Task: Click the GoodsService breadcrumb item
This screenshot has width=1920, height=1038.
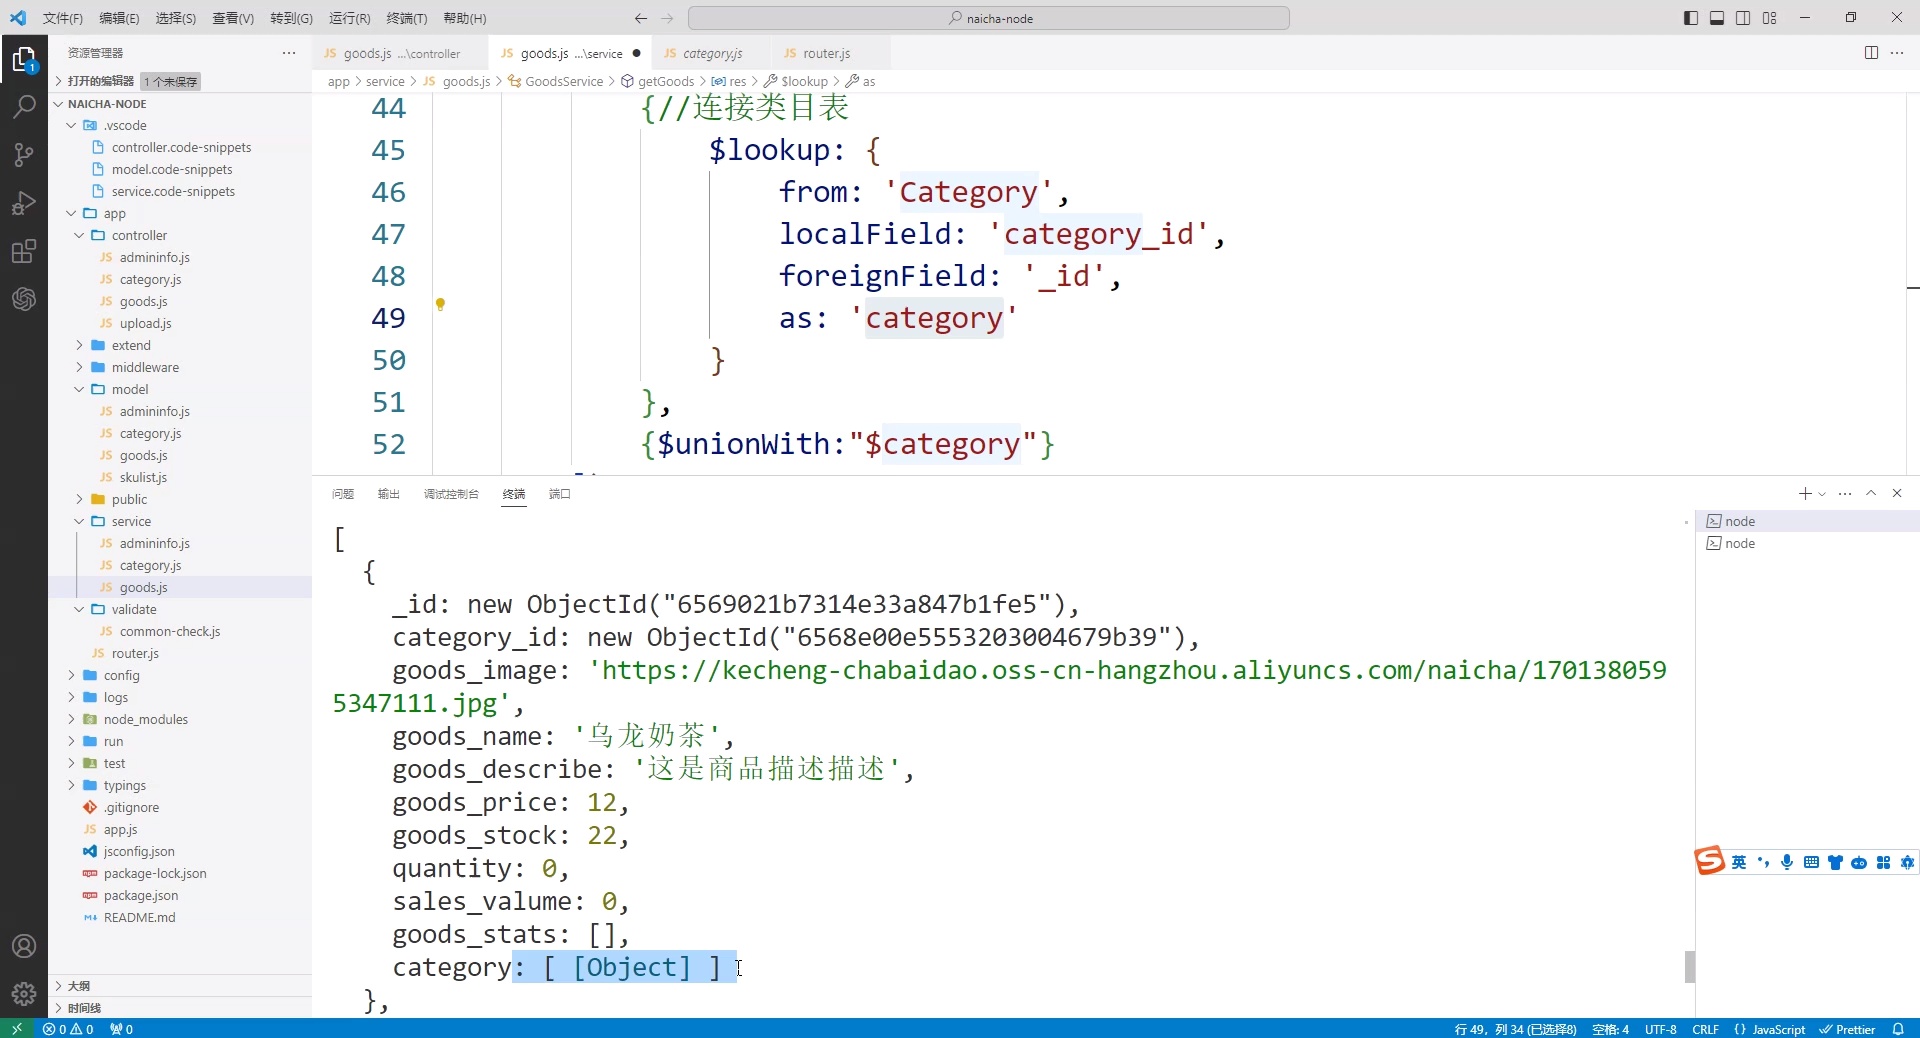Action: [563, 81]
